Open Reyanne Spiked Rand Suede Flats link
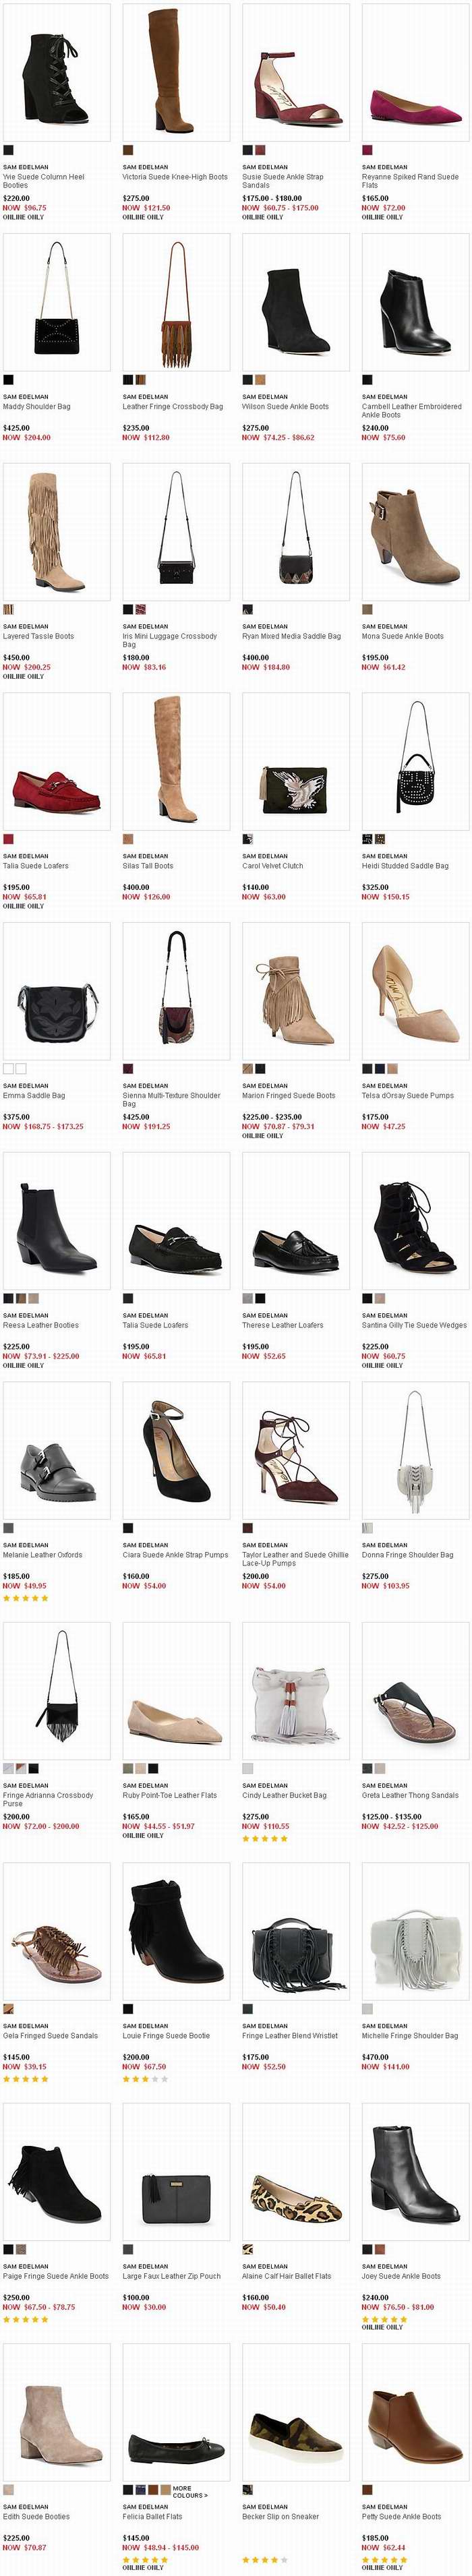The width and height of the screenshot is (472, 2576). point(410,181)
